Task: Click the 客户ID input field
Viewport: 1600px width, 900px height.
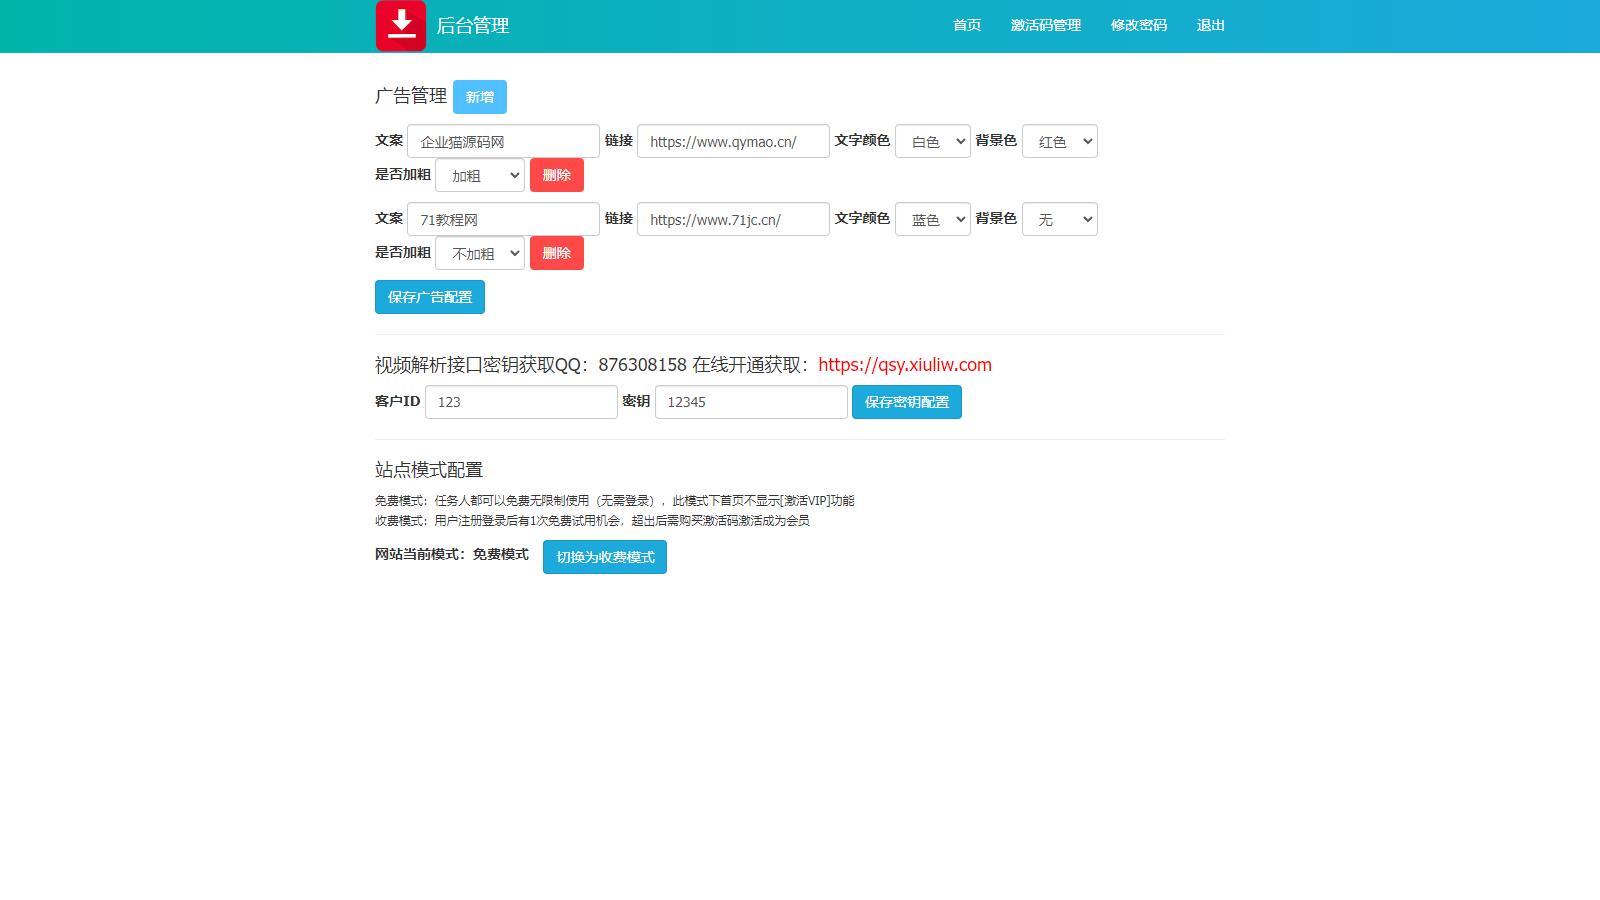Action: 520,401
